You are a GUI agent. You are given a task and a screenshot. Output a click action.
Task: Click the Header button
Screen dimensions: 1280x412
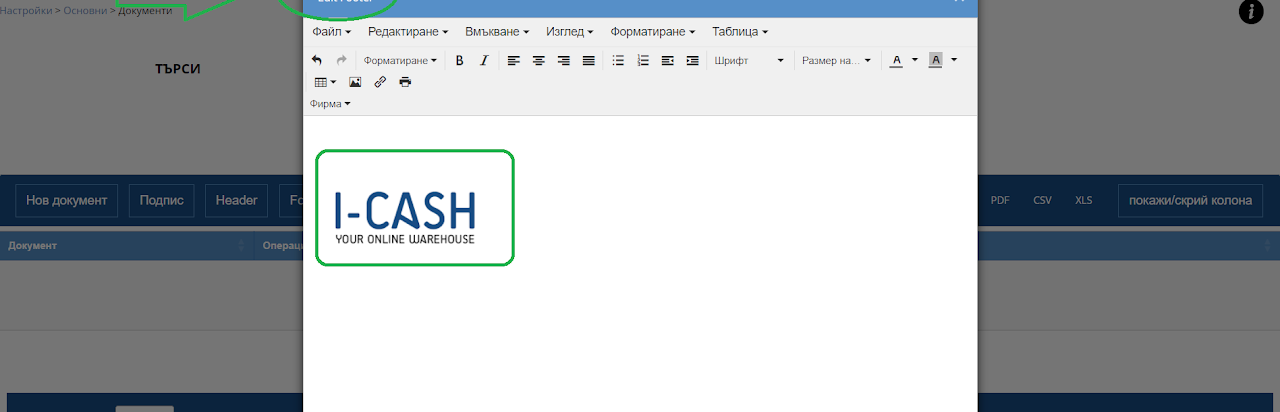(x=237, y=200)
